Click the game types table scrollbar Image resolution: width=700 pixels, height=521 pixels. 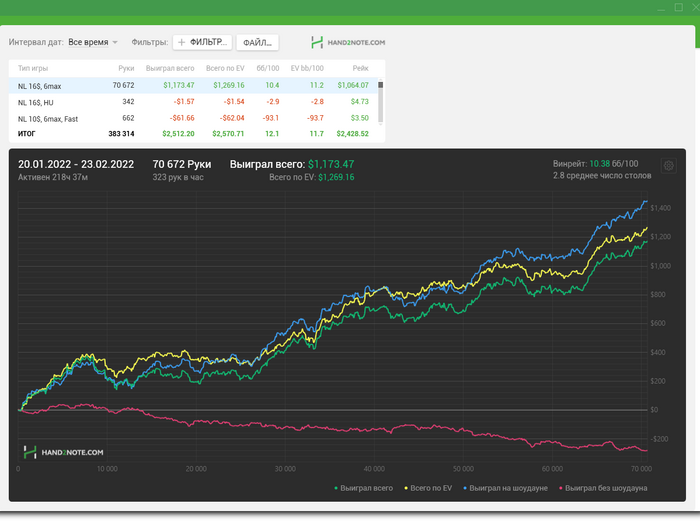point(381,102)
